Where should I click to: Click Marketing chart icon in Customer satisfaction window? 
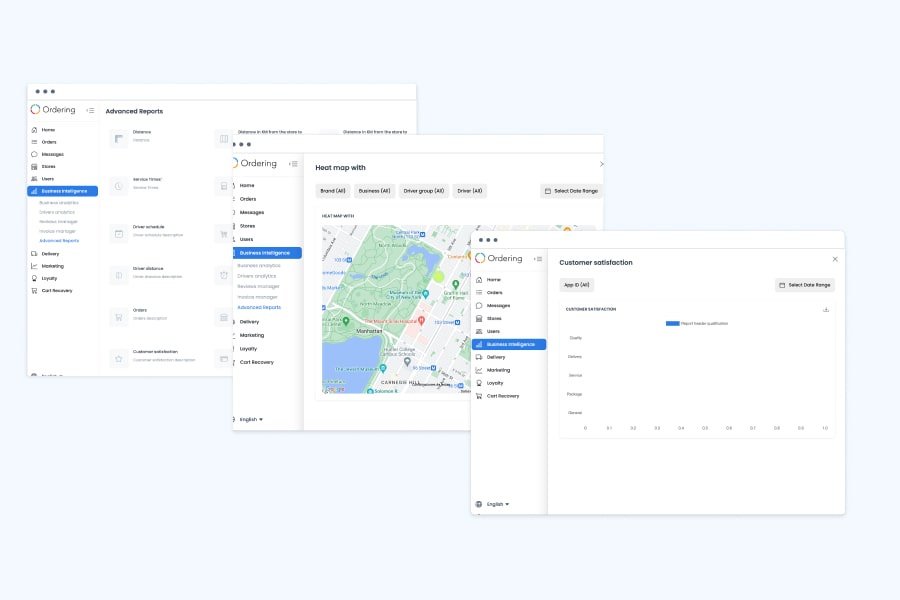(x=479, y=370)
